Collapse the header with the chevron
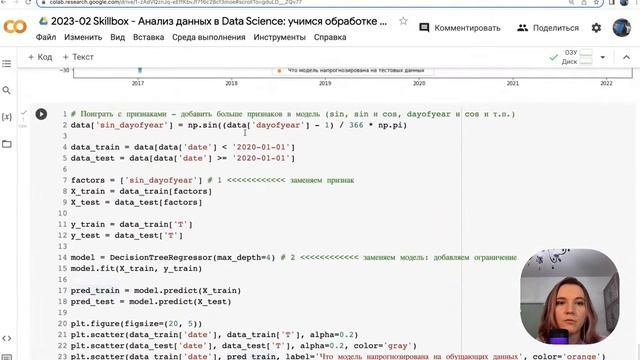 626,57
